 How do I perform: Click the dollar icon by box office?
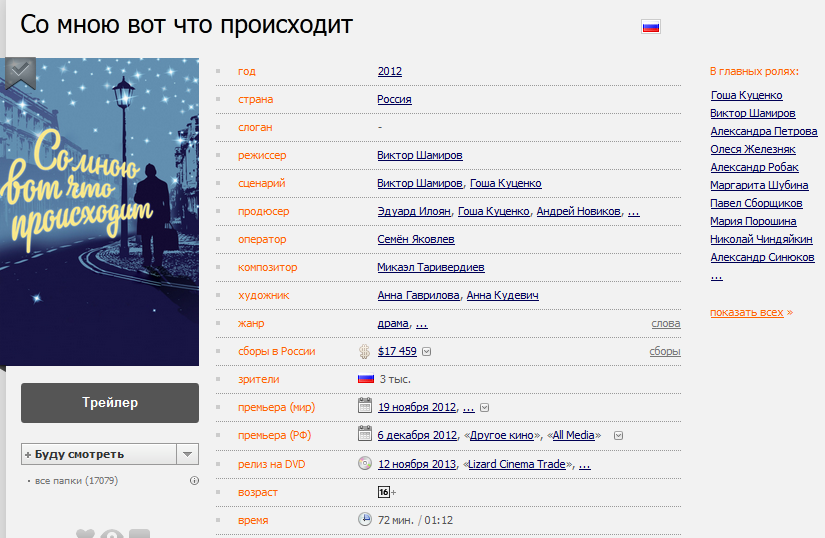pos(364,351)
